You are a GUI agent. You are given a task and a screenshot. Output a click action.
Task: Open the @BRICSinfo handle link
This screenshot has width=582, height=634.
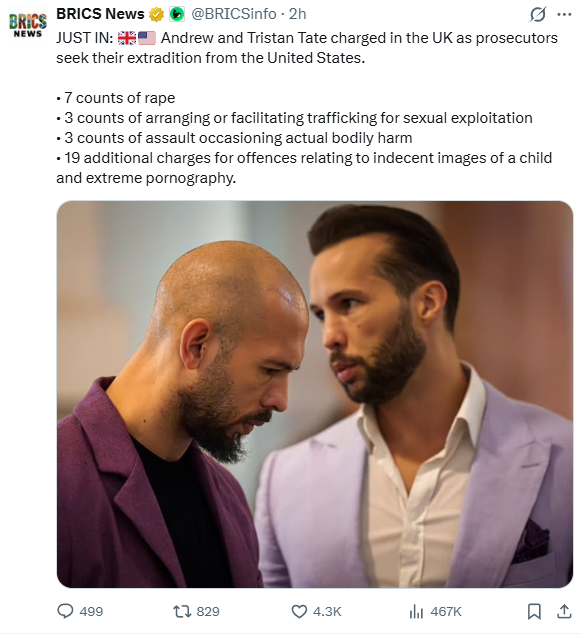[x=234, y=14]
